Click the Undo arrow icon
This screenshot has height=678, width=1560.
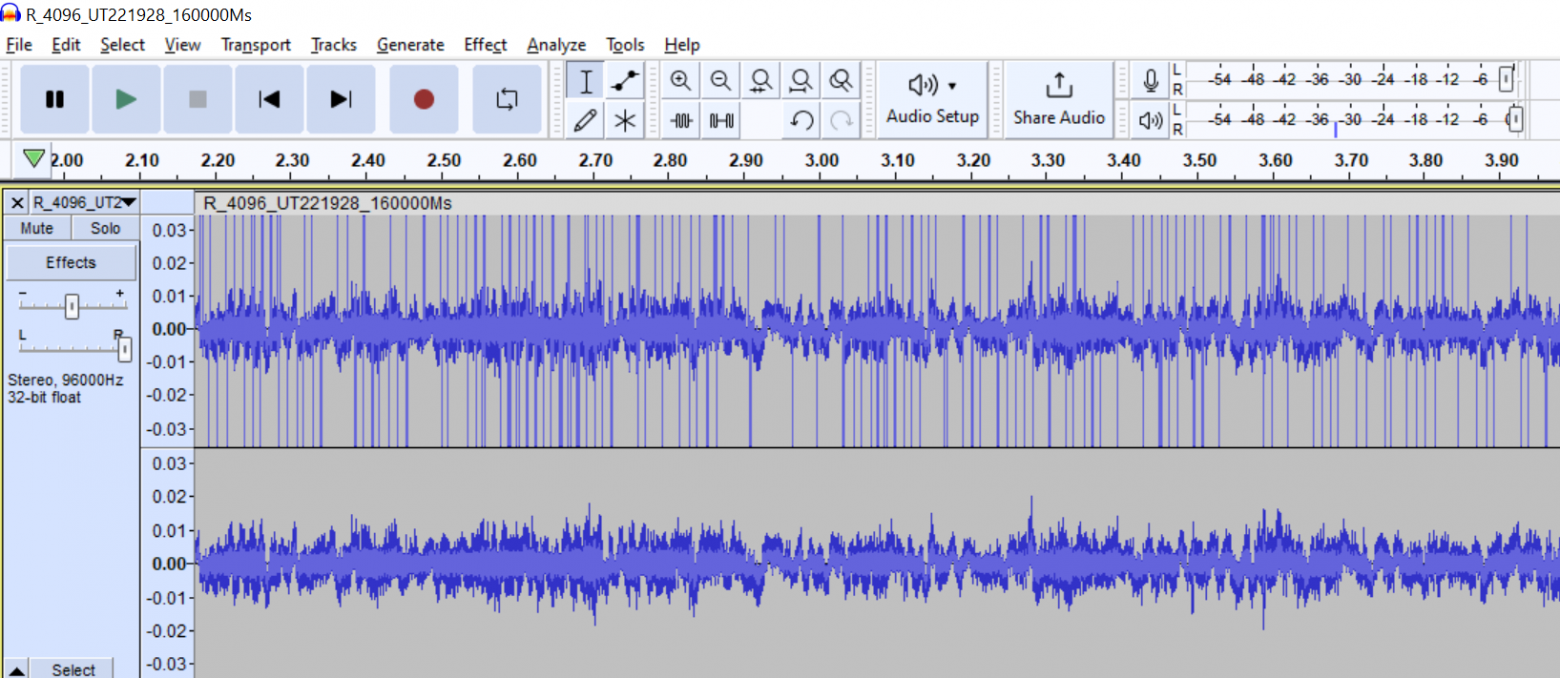801,120
